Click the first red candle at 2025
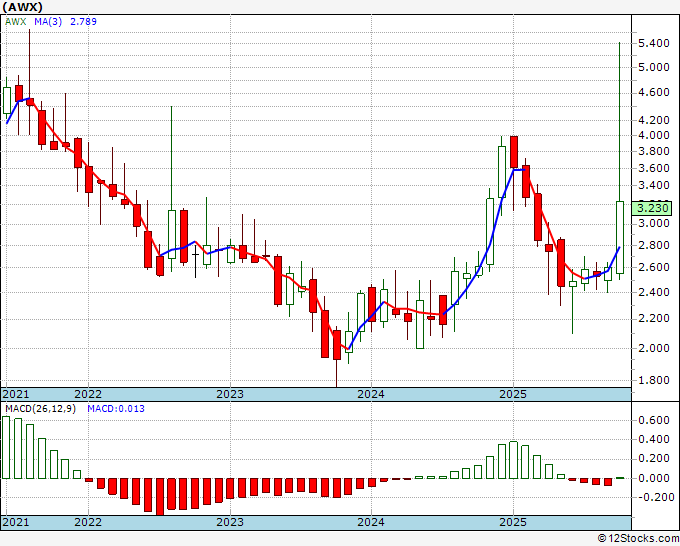Image resolution: width=680 pixels, height=546 pixels. [513, 152]
